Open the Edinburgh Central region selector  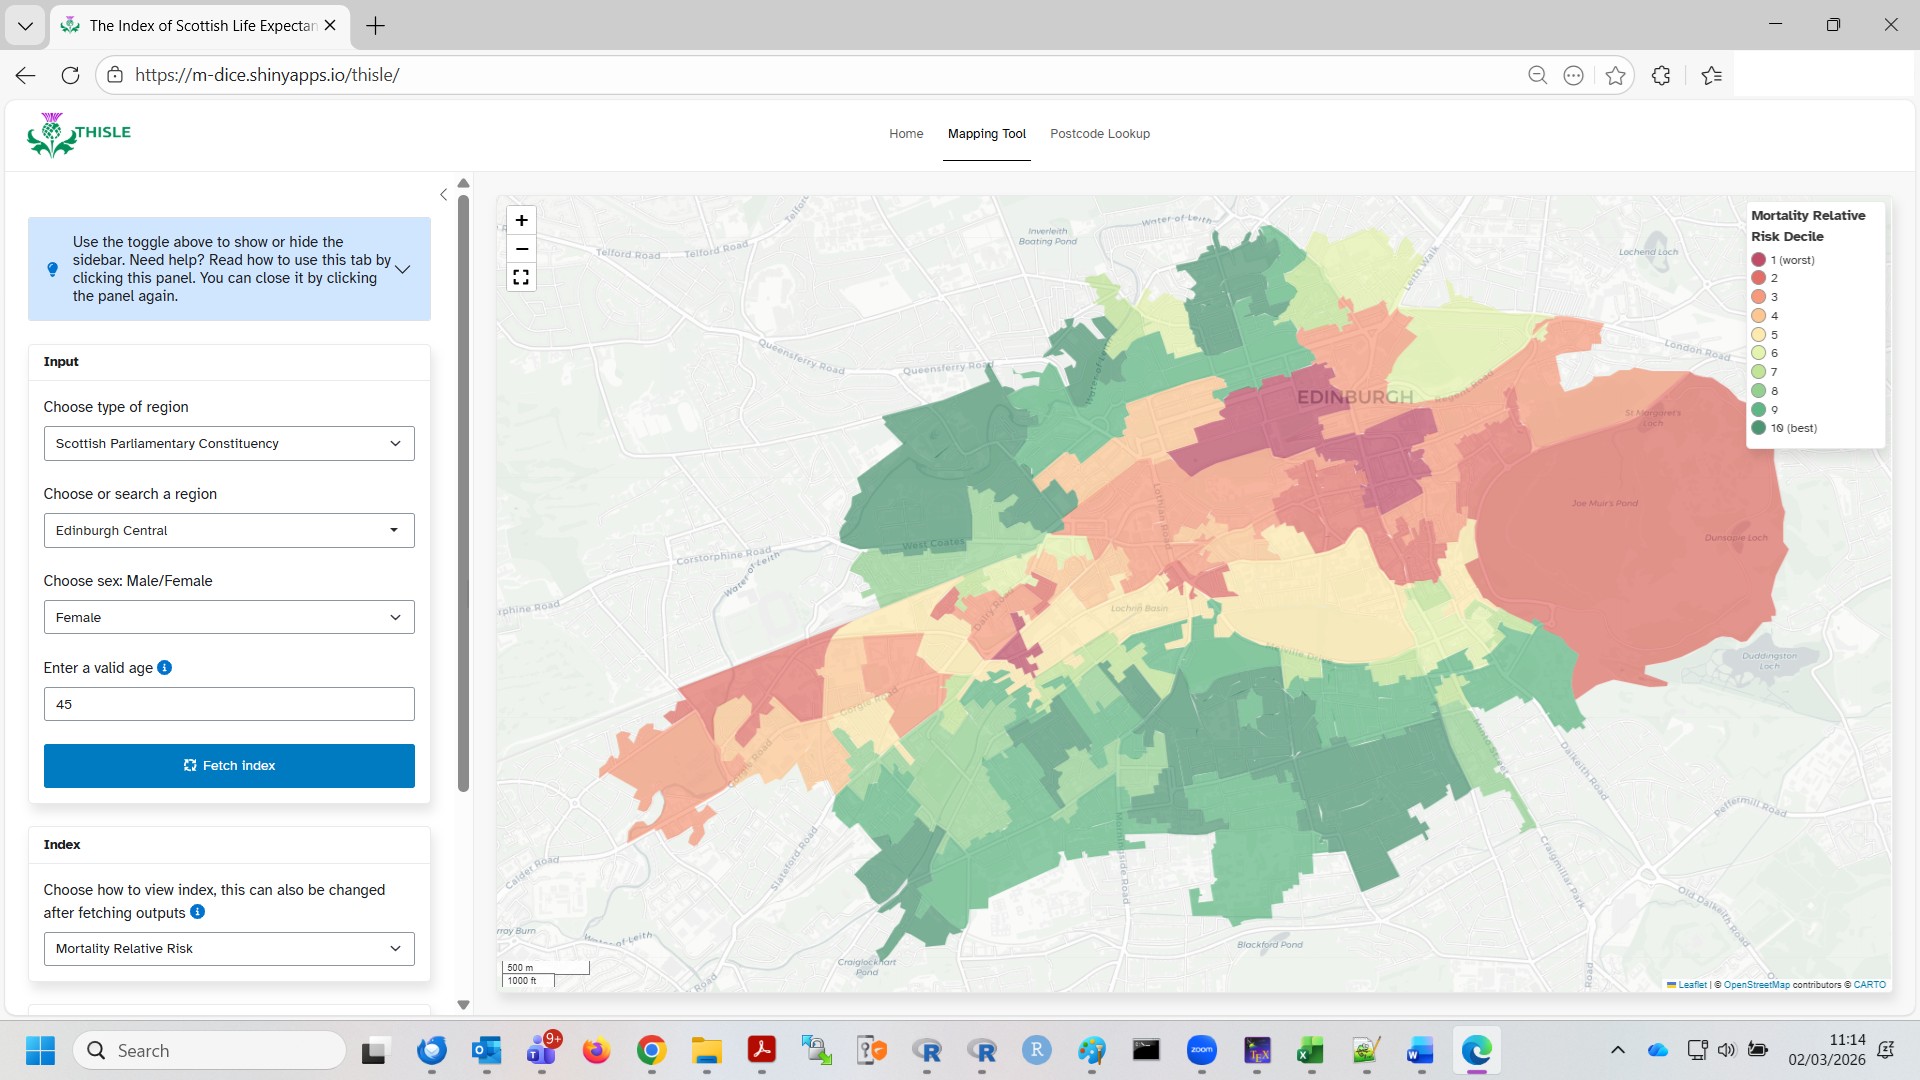228,530
